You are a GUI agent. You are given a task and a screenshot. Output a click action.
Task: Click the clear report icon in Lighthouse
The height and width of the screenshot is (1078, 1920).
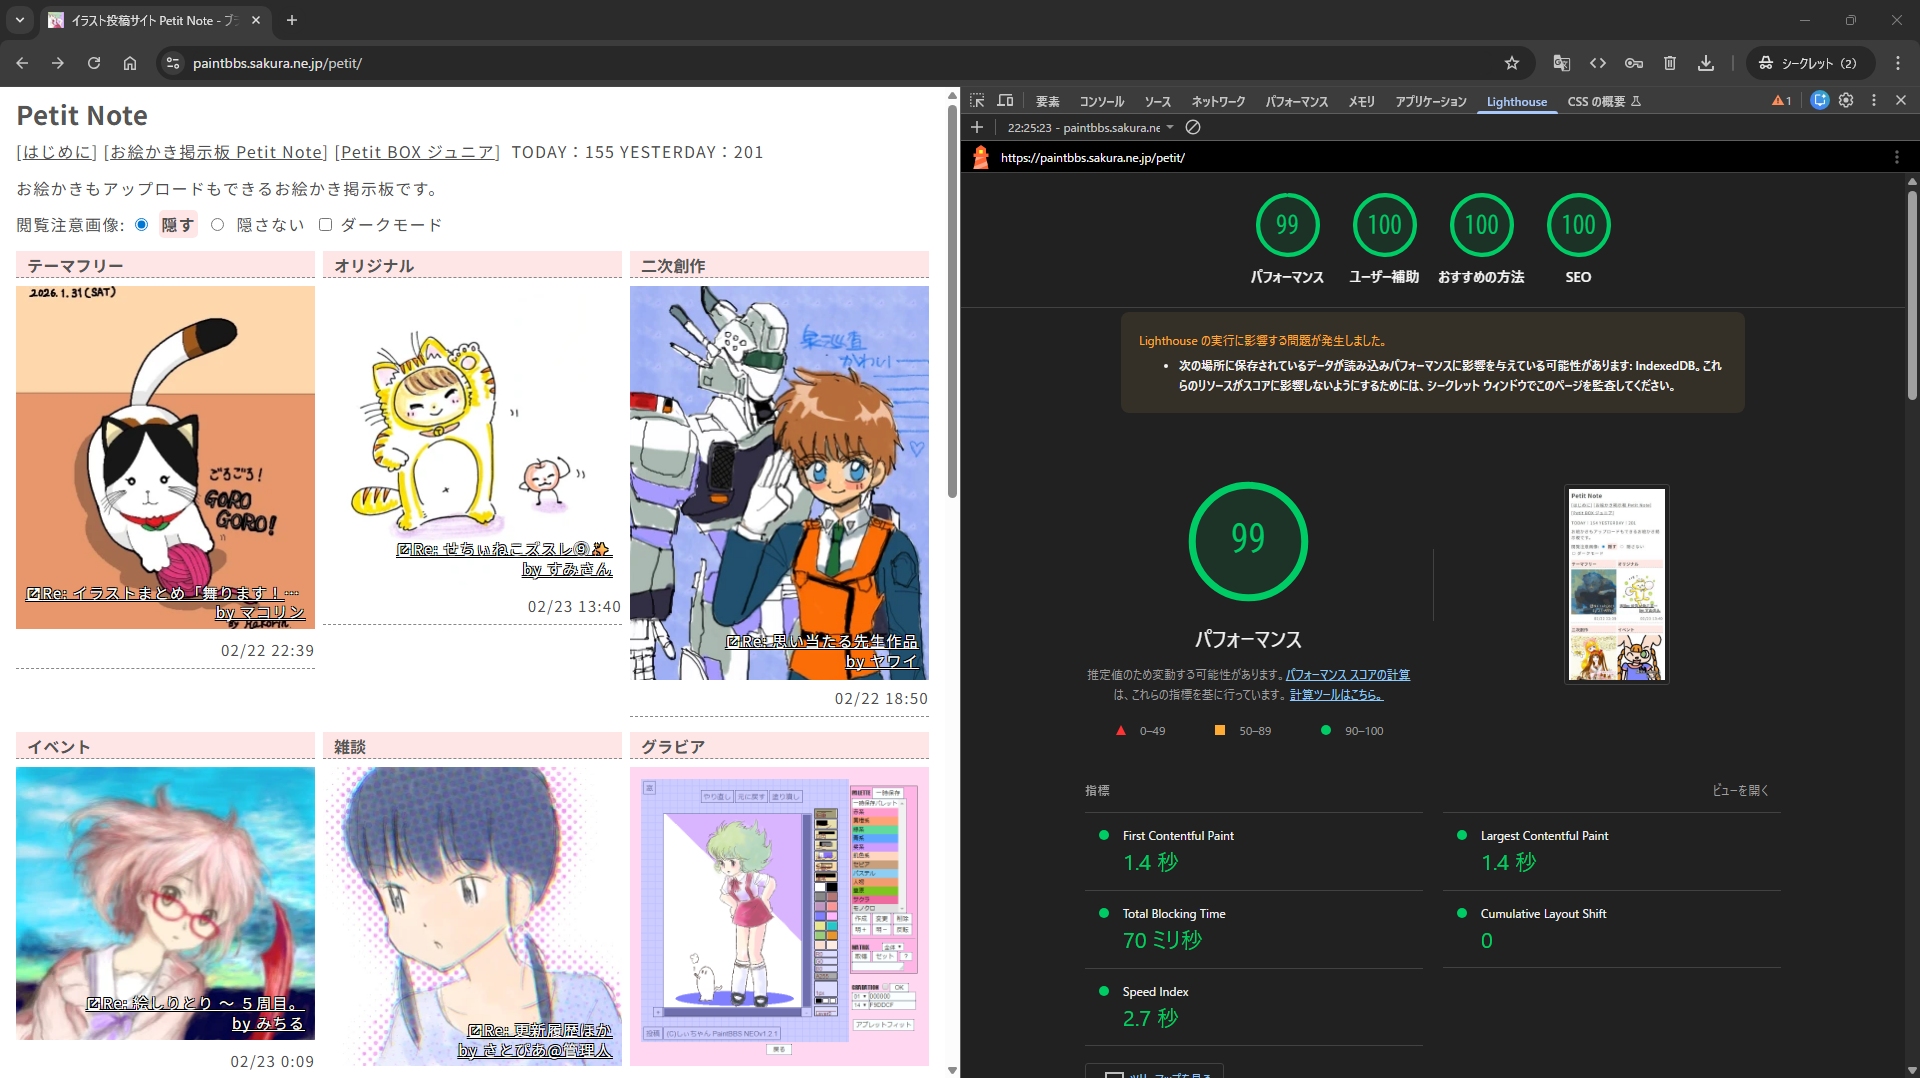pos(1193,127)
